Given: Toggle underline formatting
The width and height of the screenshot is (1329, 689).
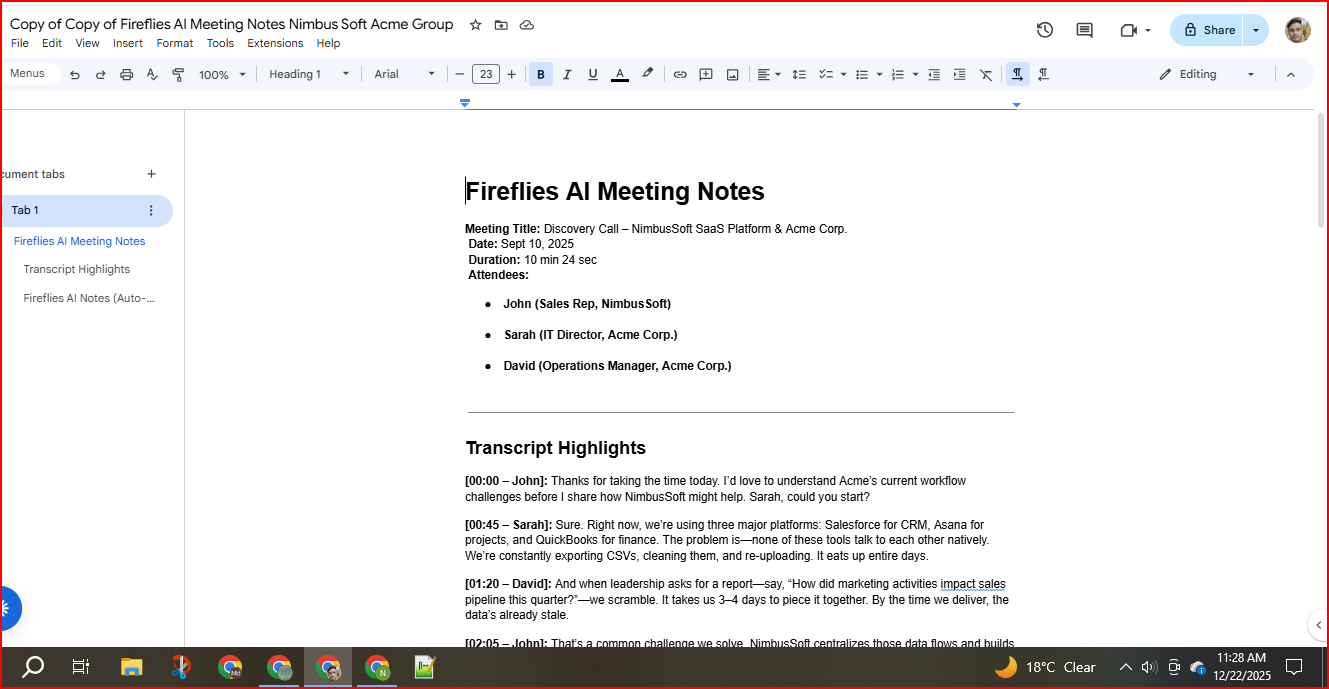Looking at the screenshot, I should [x=593, y=74].
